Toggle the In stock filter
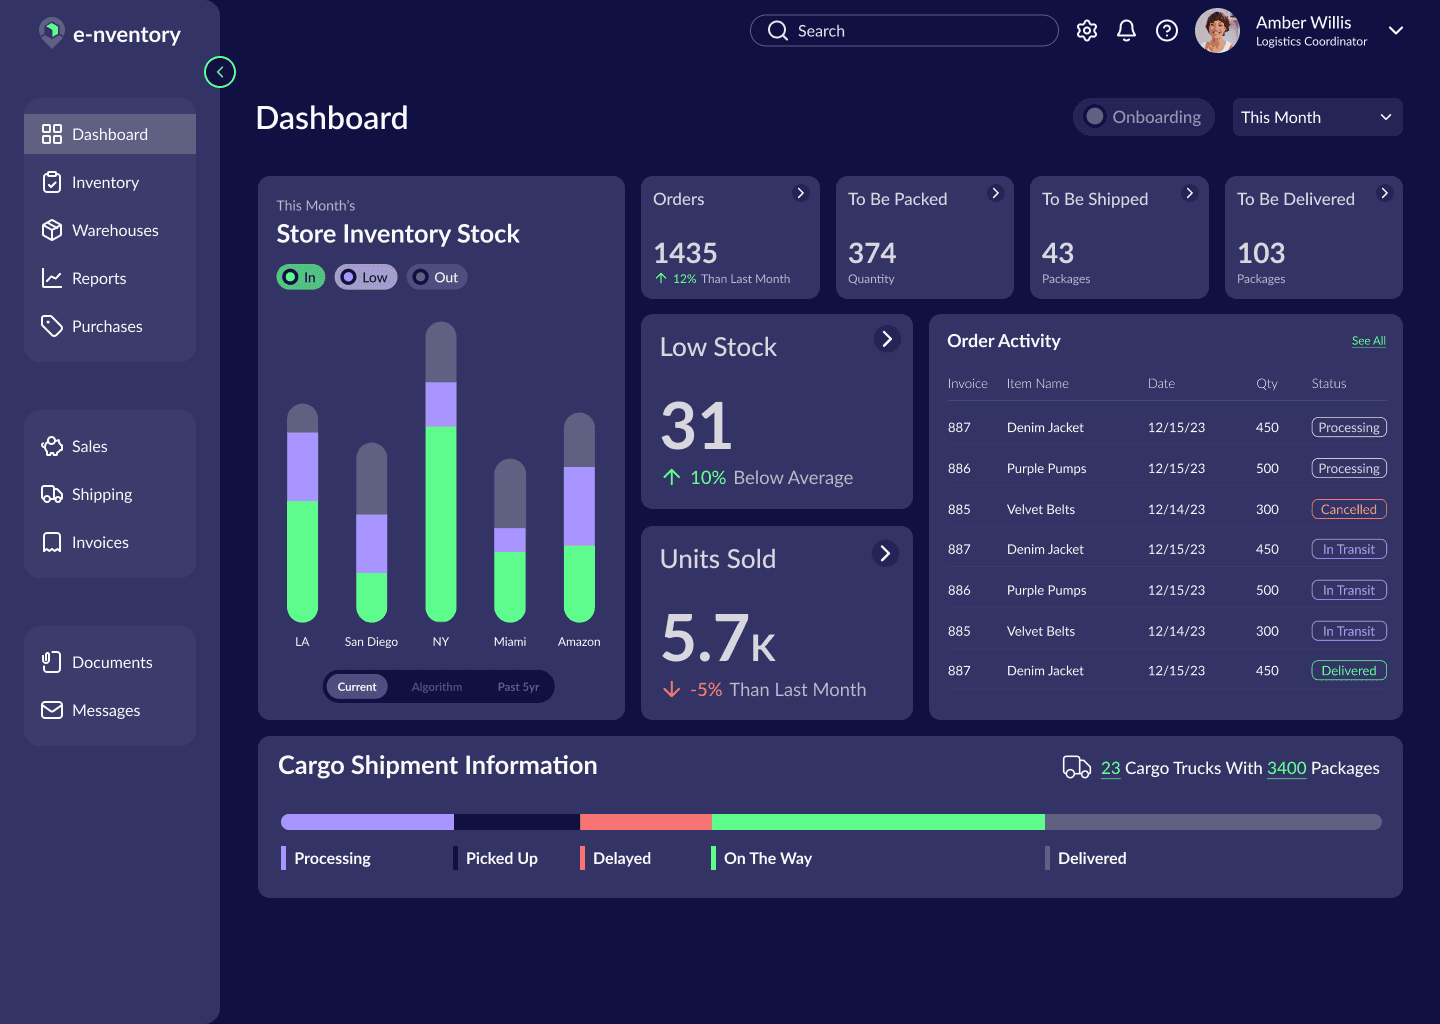 tap(301, 277)
